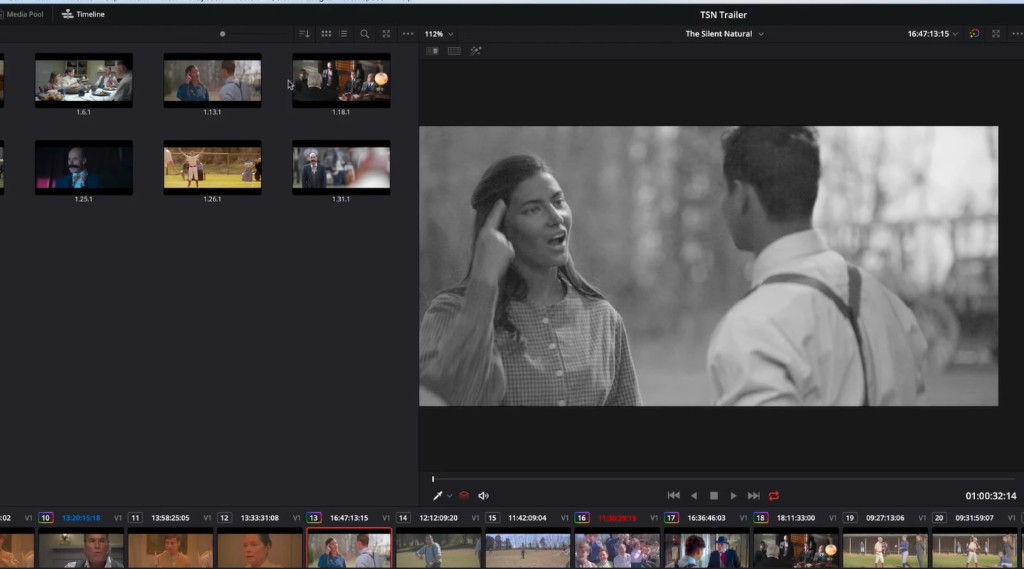Viewport: 1024px width, 569px height.
Task: Click the magic wand viewer icon
Action: [x=475, y=51]
